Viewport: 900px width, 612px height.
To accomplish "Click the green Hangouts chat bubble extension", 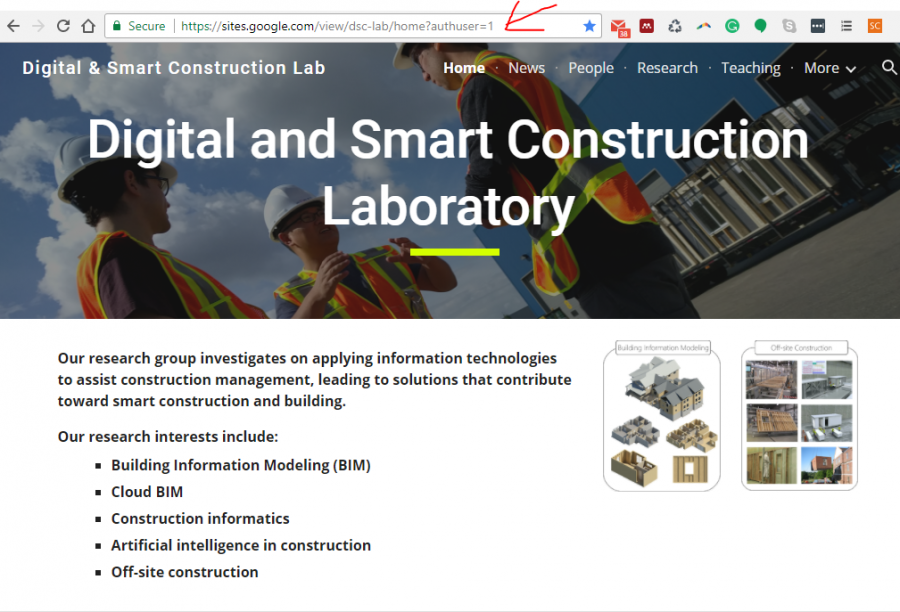I will pyautogui.click(x=761, y=26).
